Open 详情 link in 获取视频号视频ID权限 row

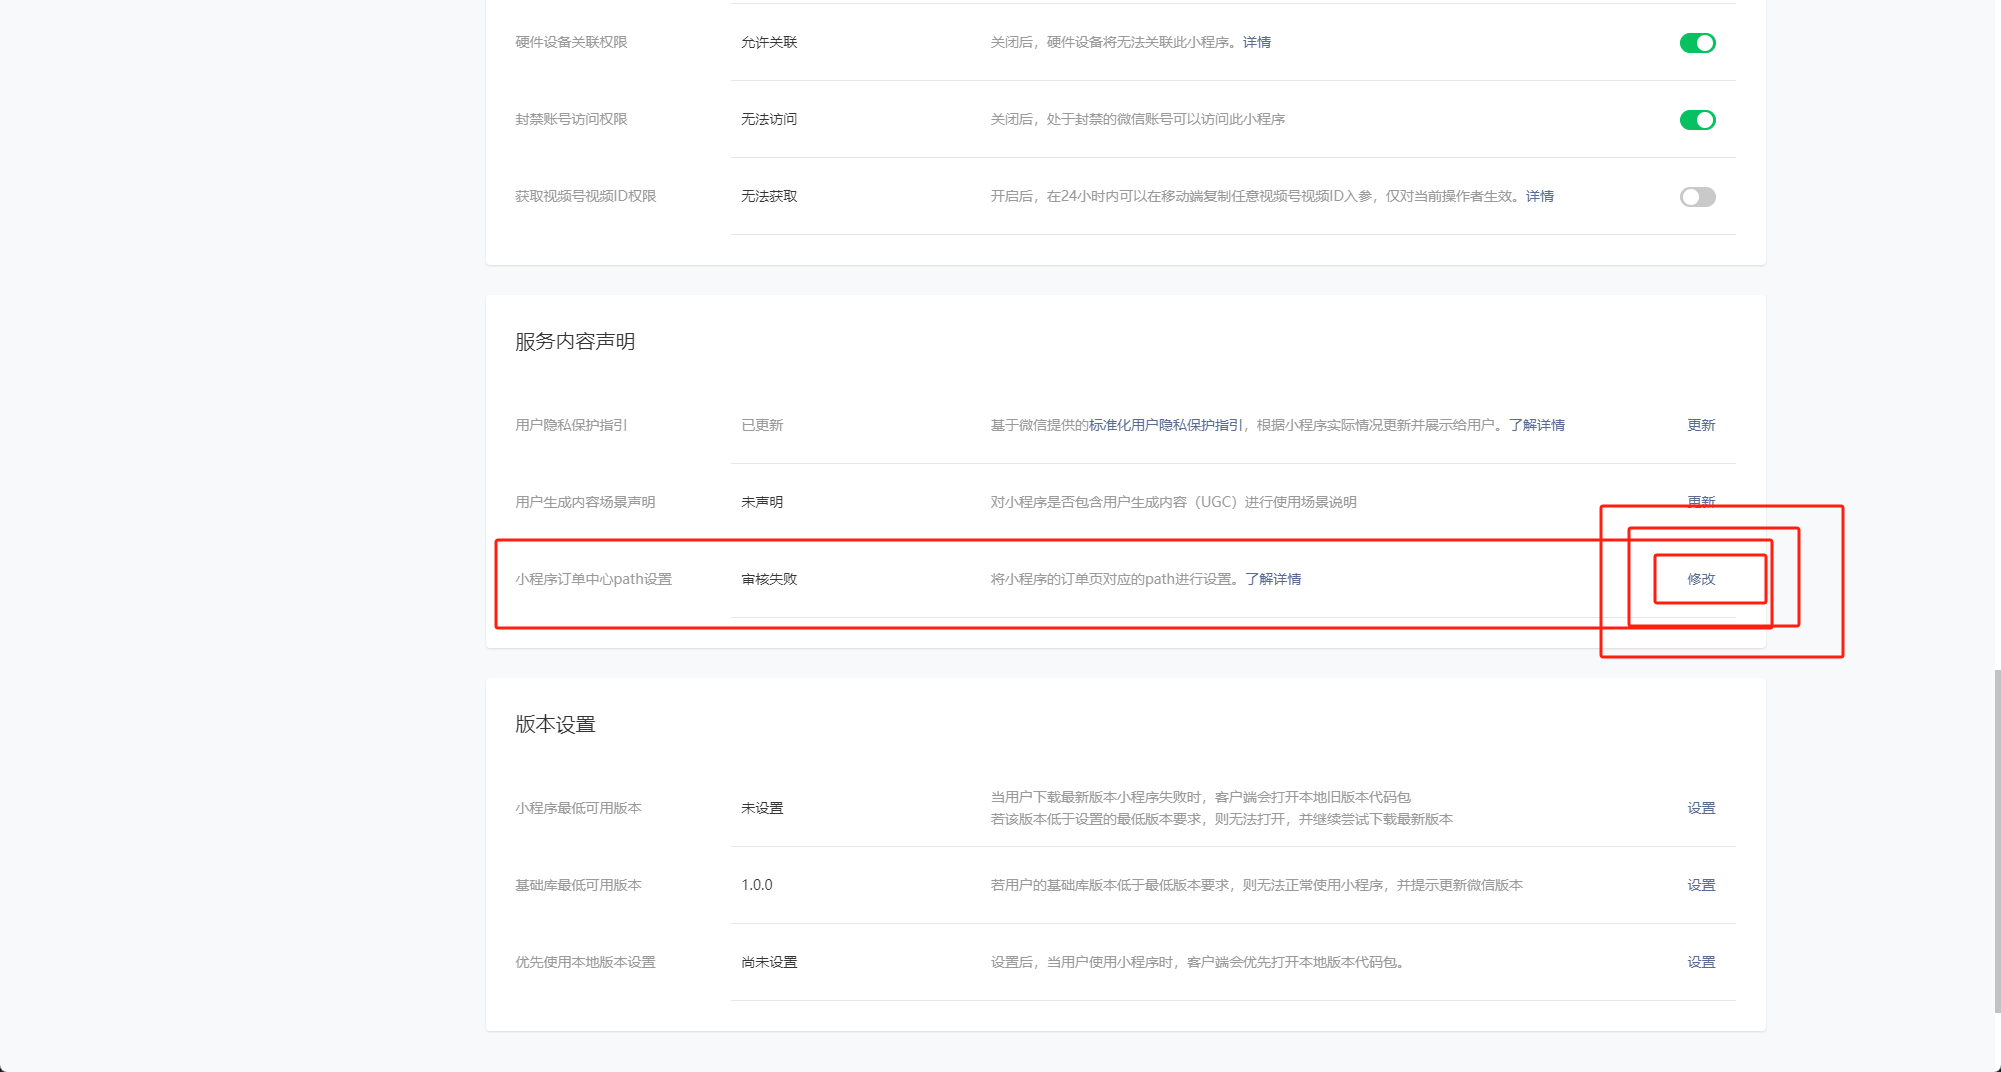pyautogui.click(x=1539, y=196)
